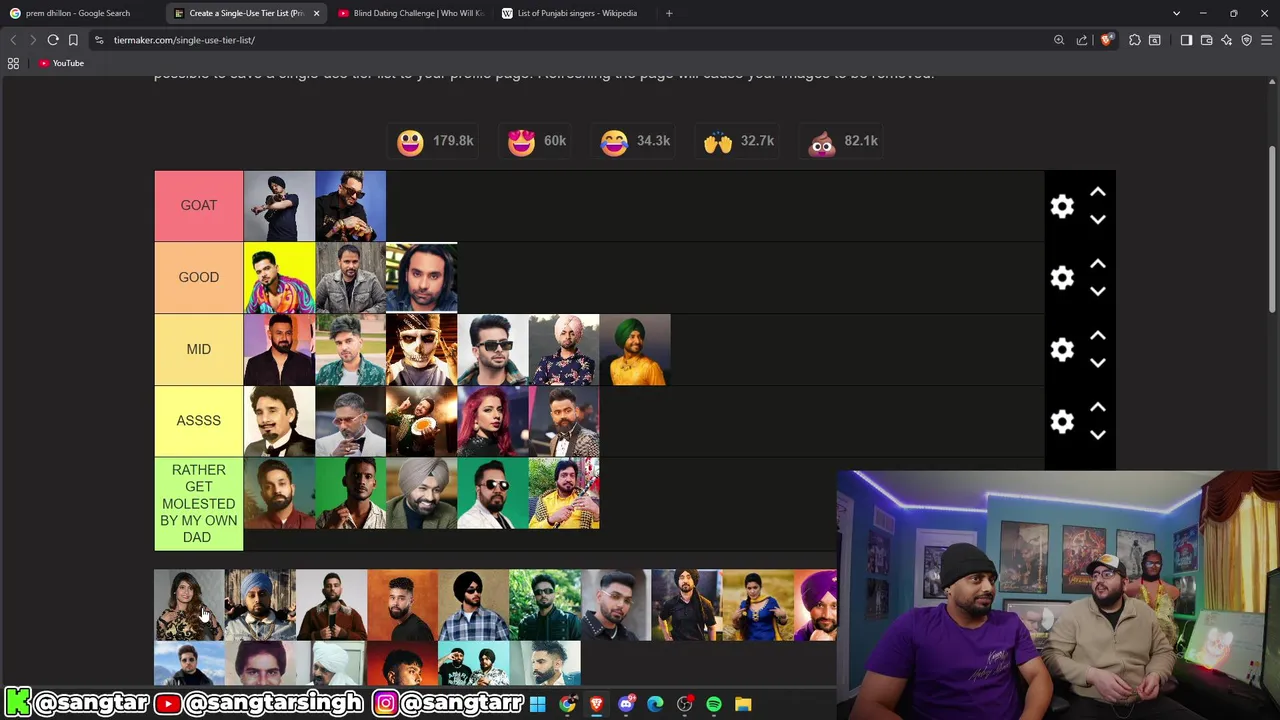The height and width of the screenshot is (720, 1280).
Task: Select the GOOD tier label
Action: coord(198,278)
